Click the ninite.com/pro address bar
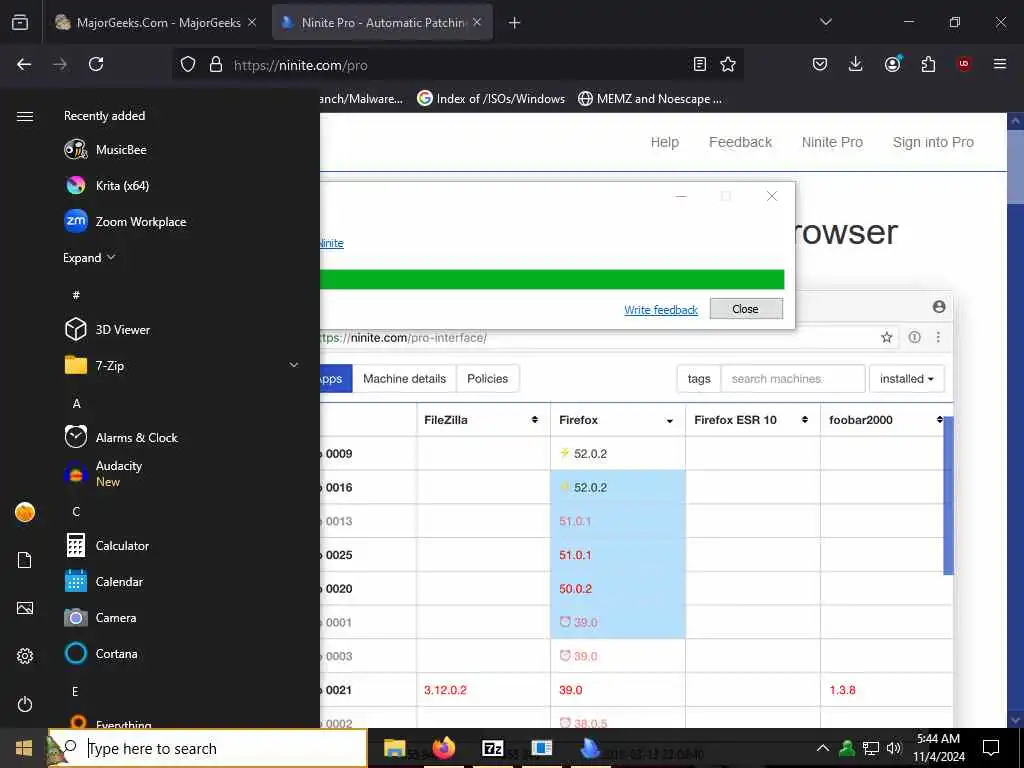Image resolution: width=1024 pixels, height=768 pixels. [x=457, y=65]
